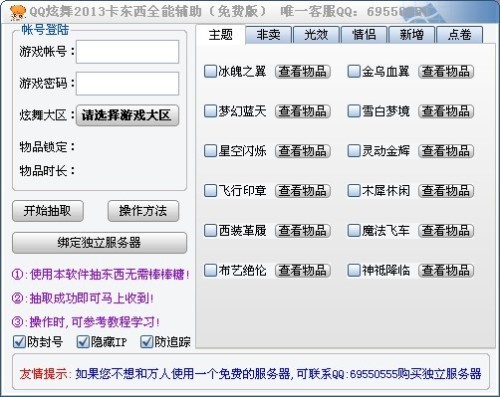Click 查看物品 next to 金乌血翼
500x397 pixels.
click(446, 71)
